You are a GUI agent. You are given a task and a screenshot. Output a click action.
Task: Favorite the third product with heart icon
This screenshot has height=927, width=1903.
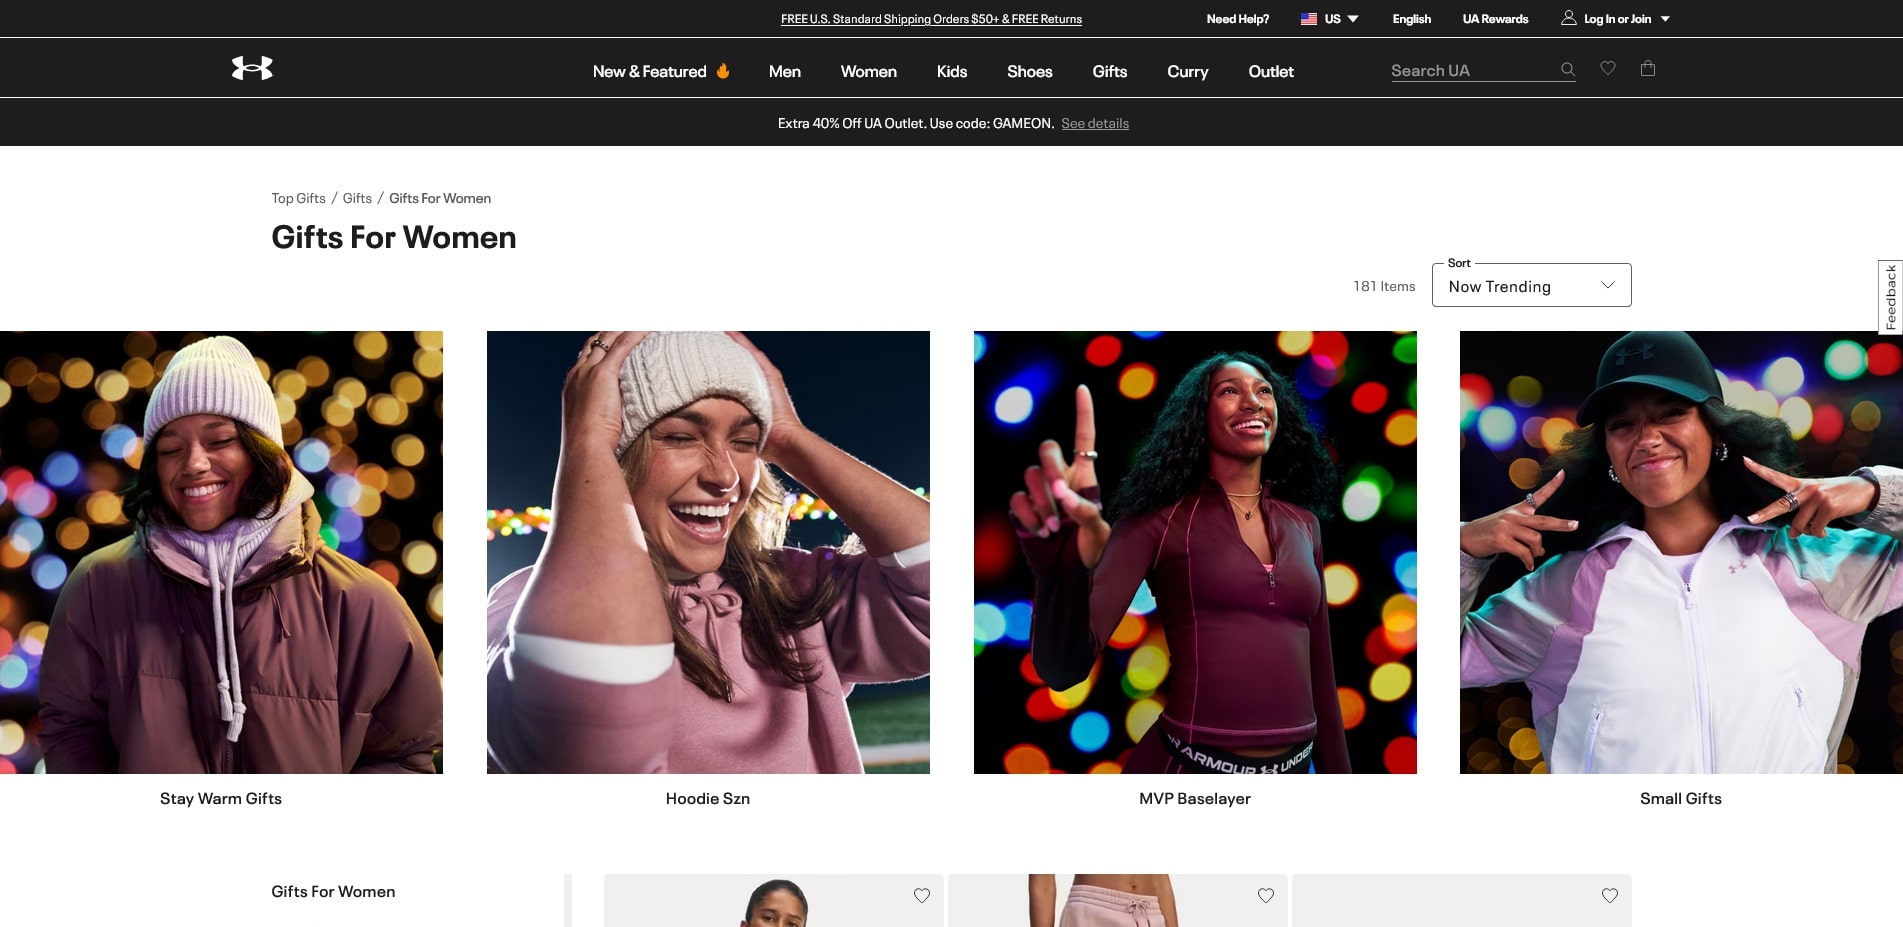pos(1610,895)
